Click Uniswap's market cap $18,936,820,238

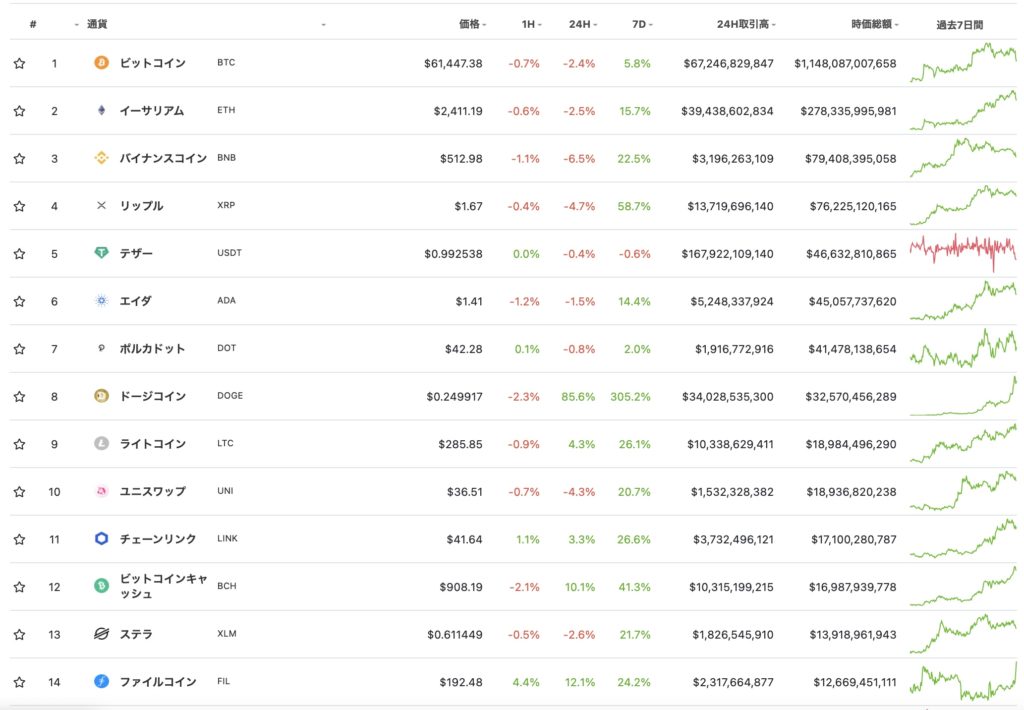coord(851,492)
